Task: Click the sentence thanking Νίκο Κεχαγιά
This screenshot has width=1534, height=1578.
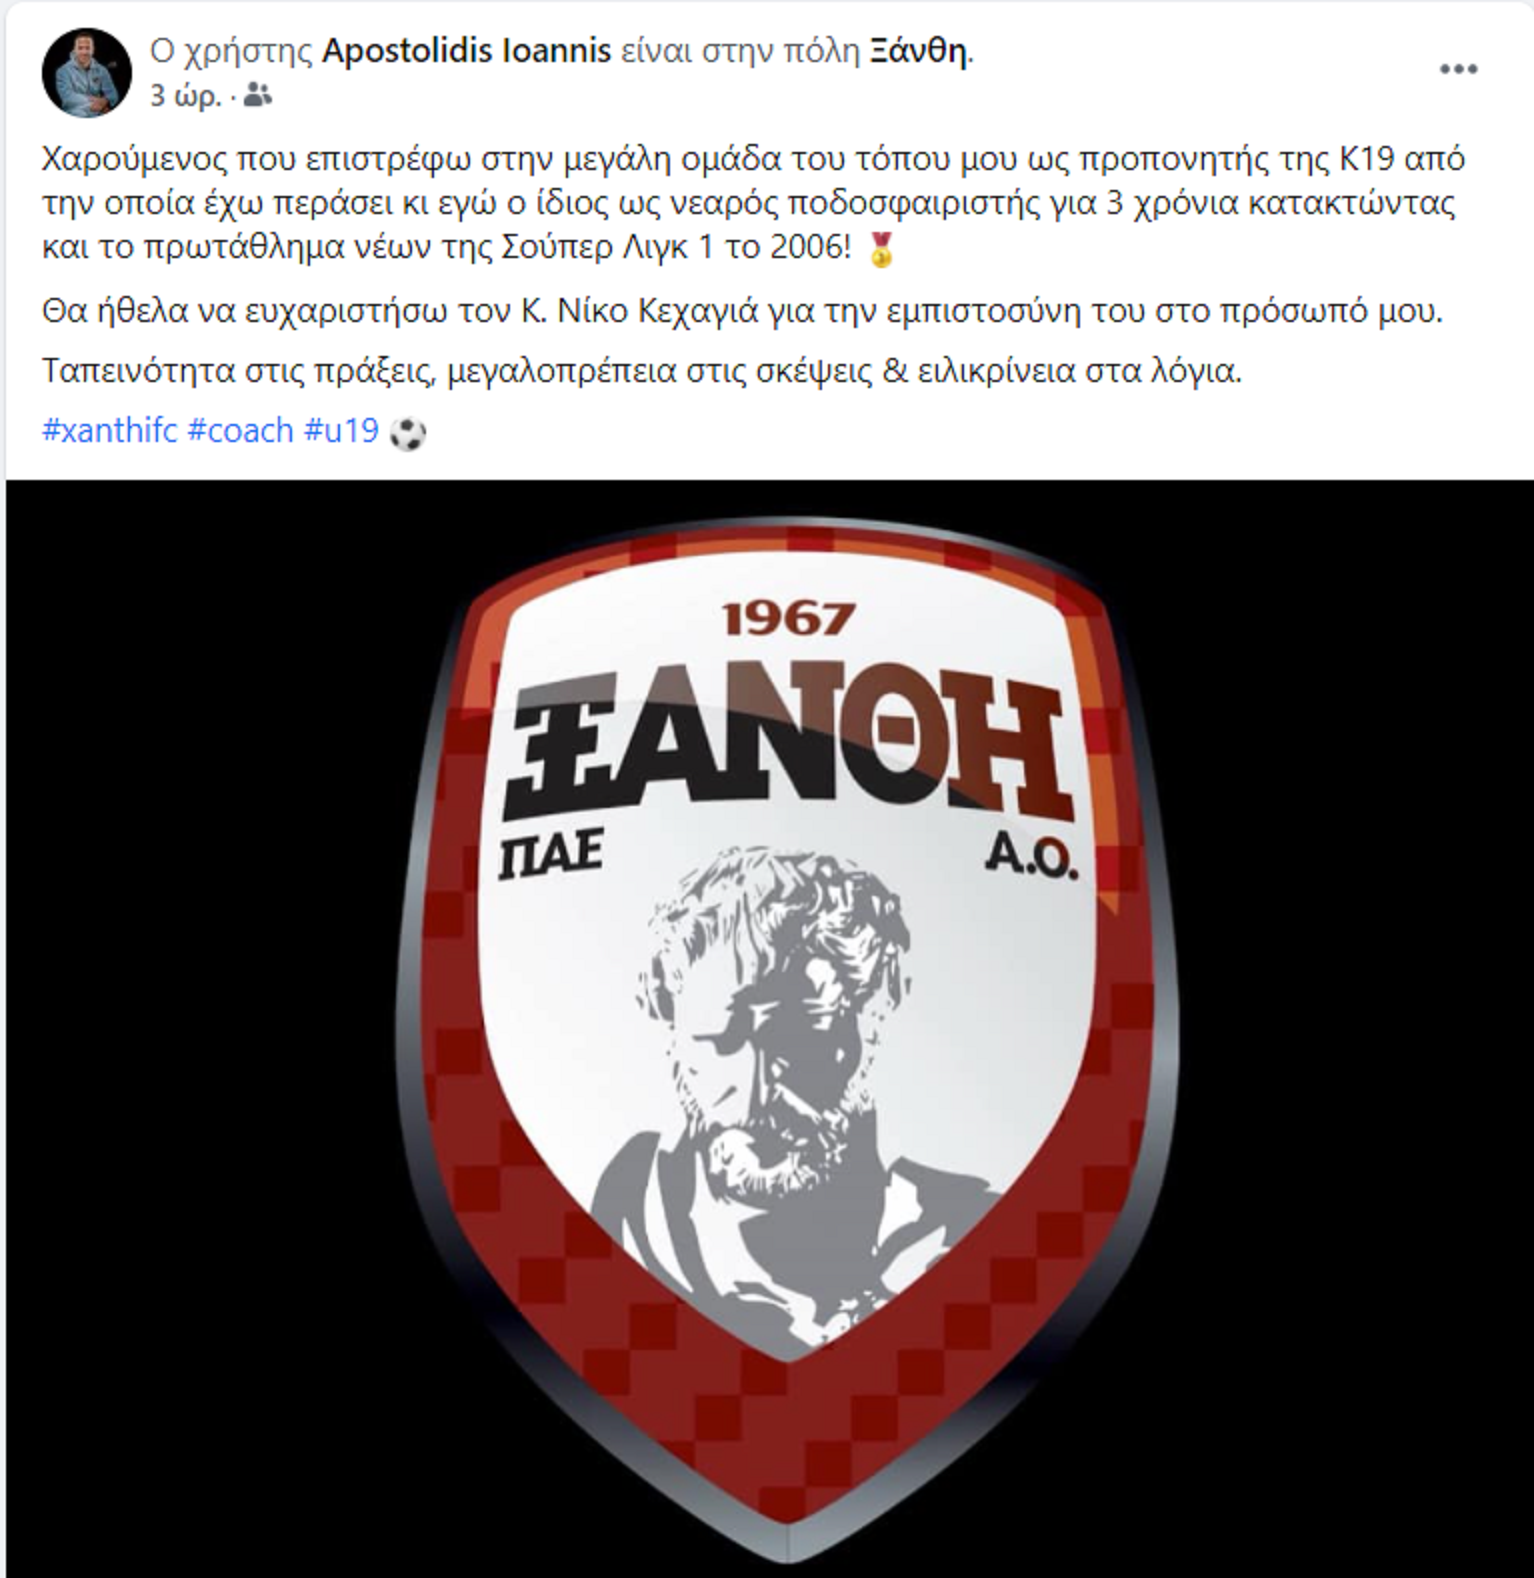Action: click(743, 310)
